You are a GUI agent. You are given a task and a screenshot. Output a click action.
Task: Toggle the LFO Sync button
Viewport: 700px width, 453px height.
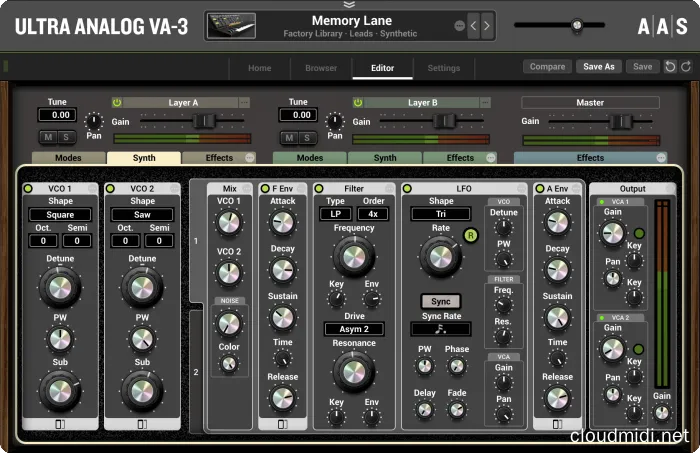coord(441,301)
